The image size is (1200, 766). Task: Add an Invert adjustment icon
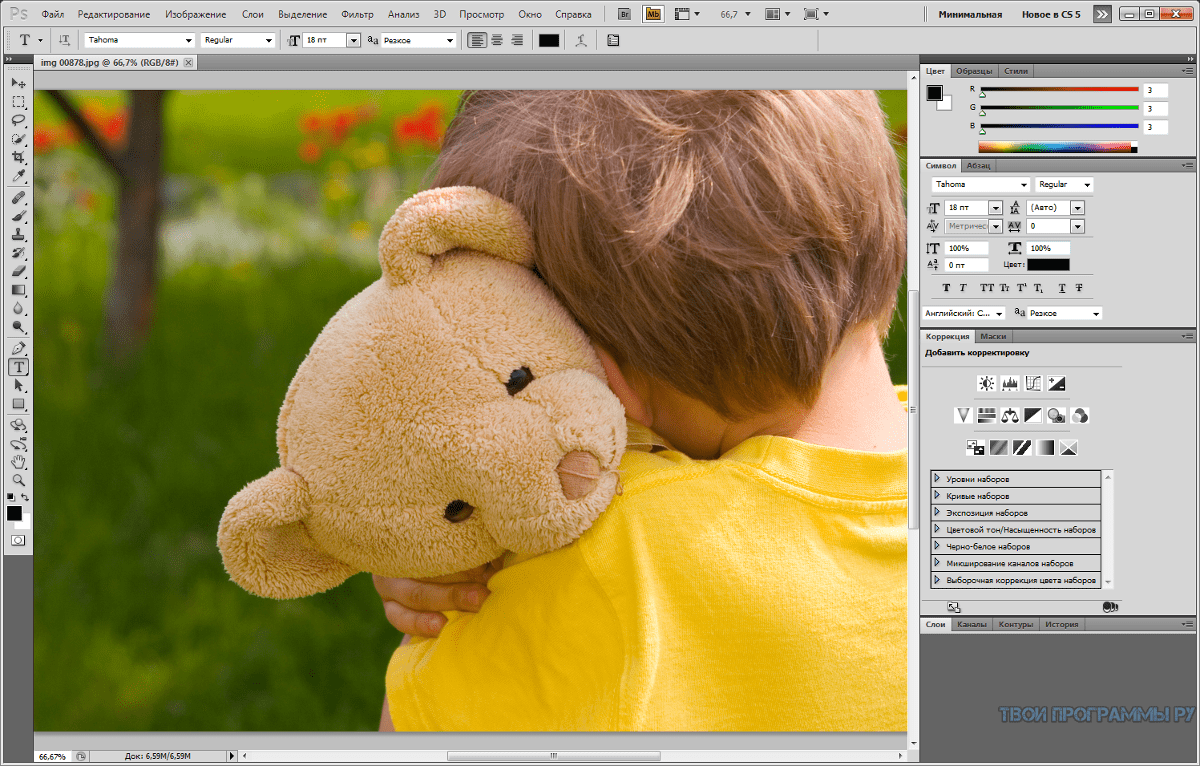tap(975, 447)
